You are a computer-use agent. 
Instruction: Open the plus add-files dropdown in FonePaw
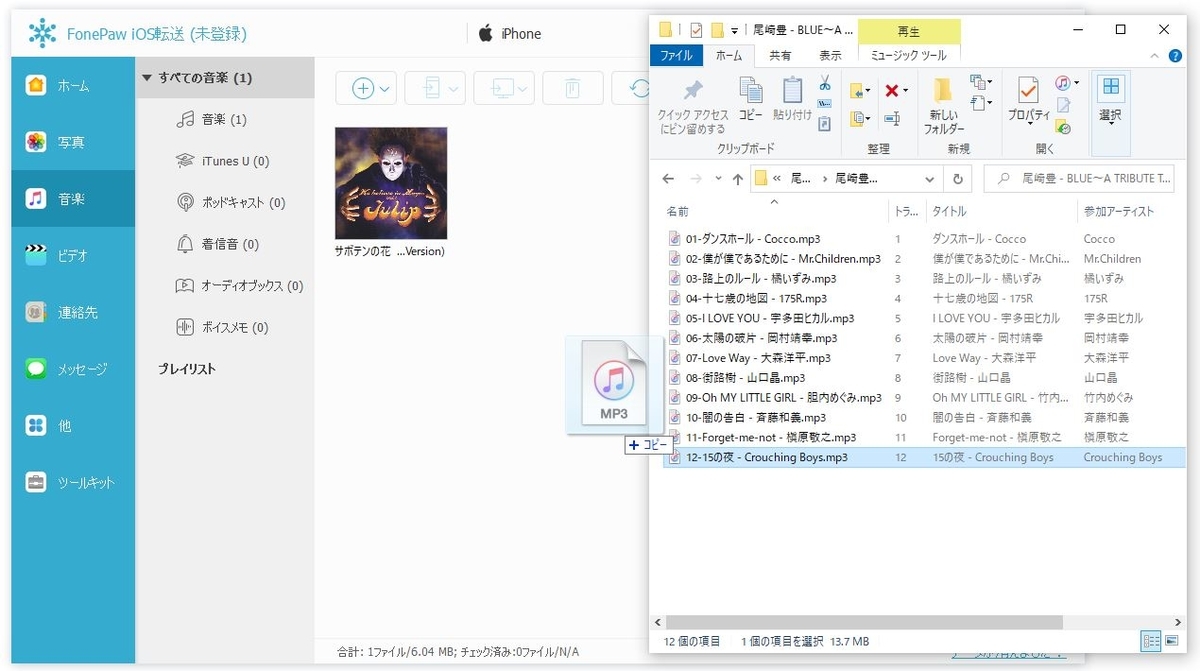point(367,88)
